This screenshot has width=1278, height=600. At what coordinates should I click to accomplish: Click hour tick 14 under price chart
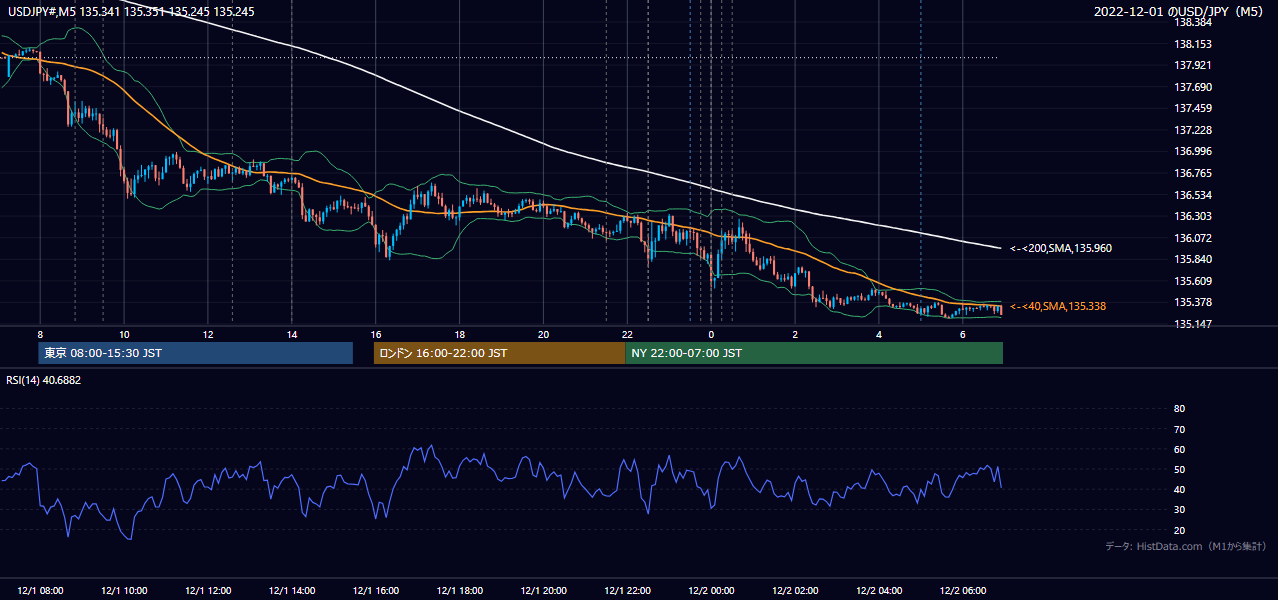(292, 334)
